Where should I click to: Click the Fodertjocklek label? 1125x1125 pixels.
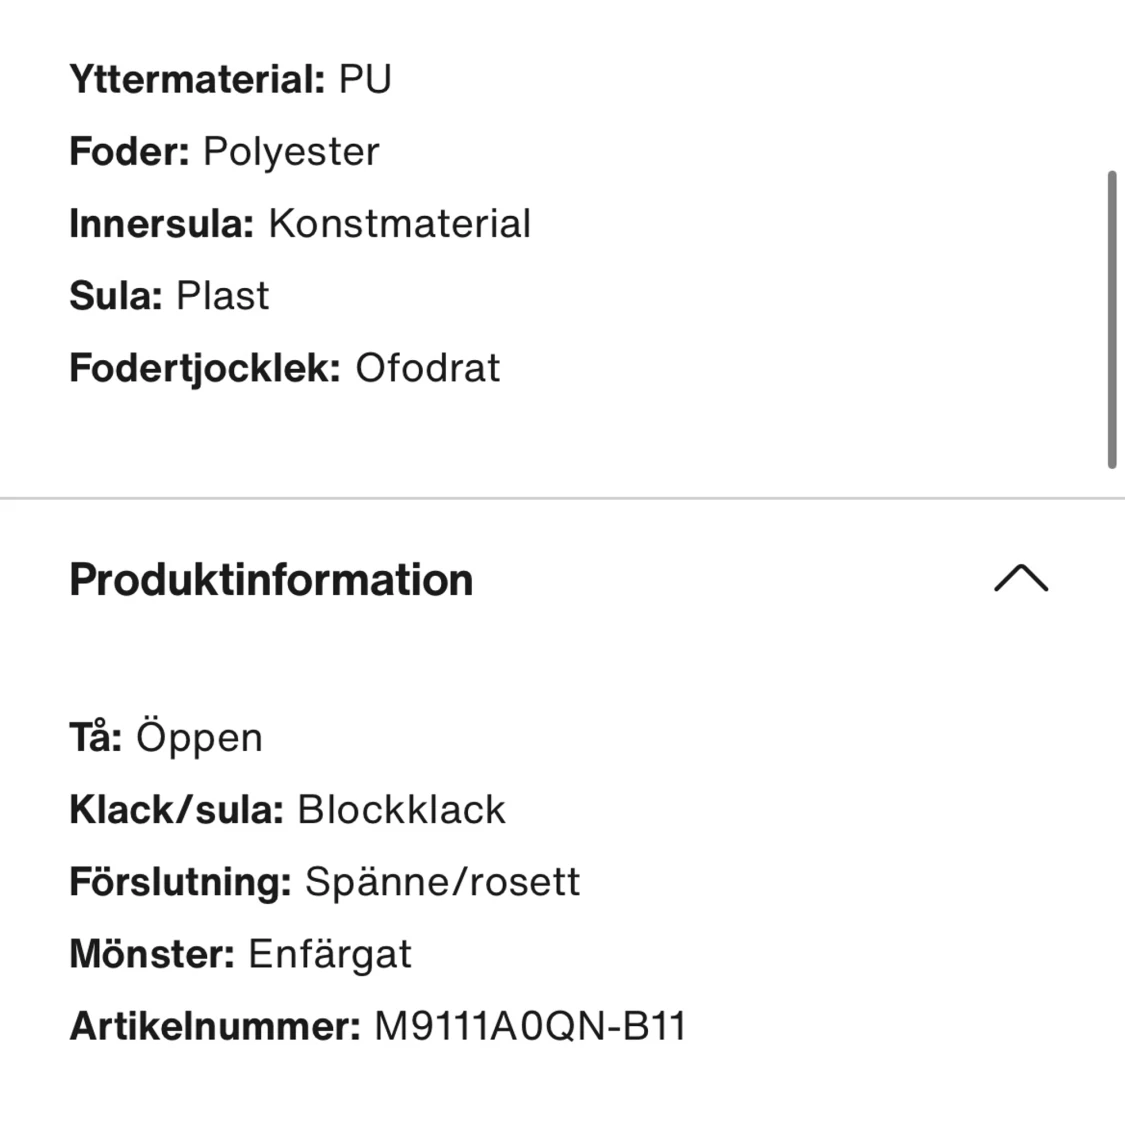pyautogui.click(x=206, y=368)
